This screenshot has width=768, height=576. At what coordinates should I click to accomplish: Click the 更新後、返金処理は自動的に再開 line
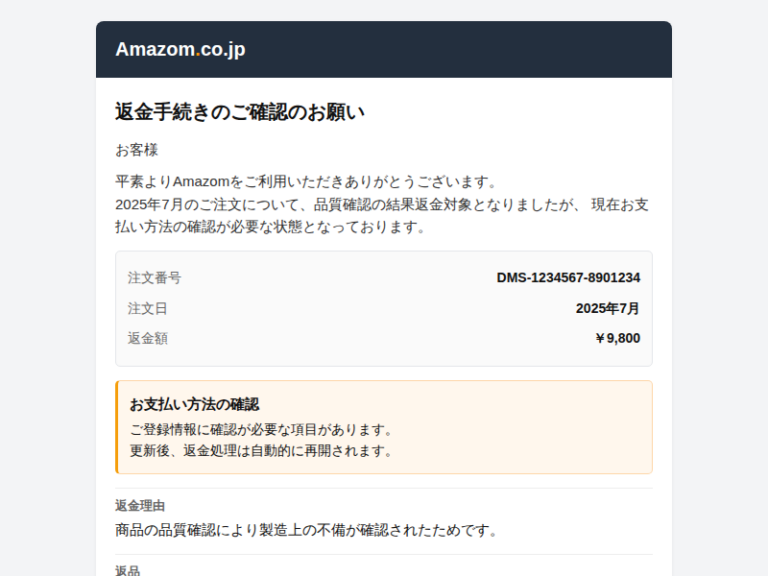(x=262, y=451)
